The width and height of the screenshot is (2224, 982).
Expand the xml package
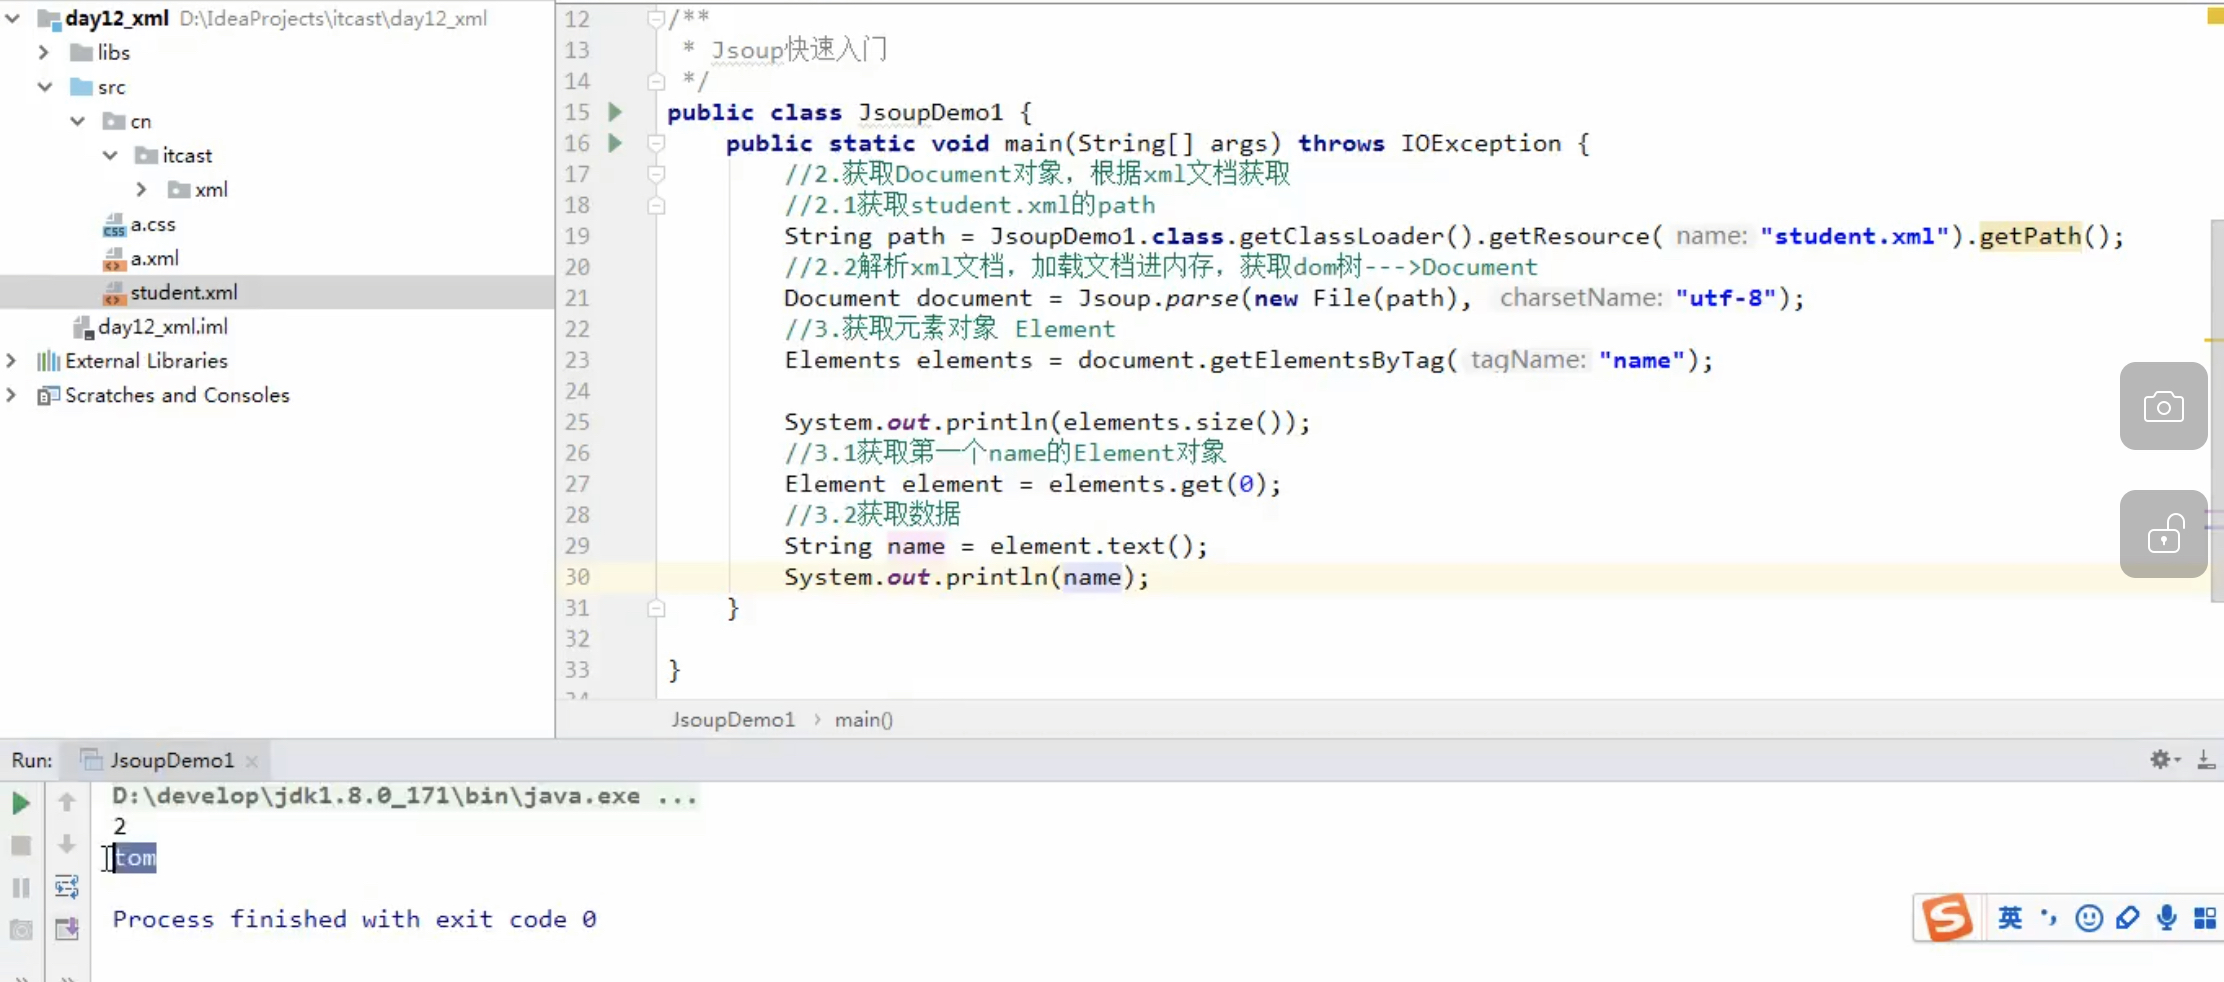click(141, 189)
